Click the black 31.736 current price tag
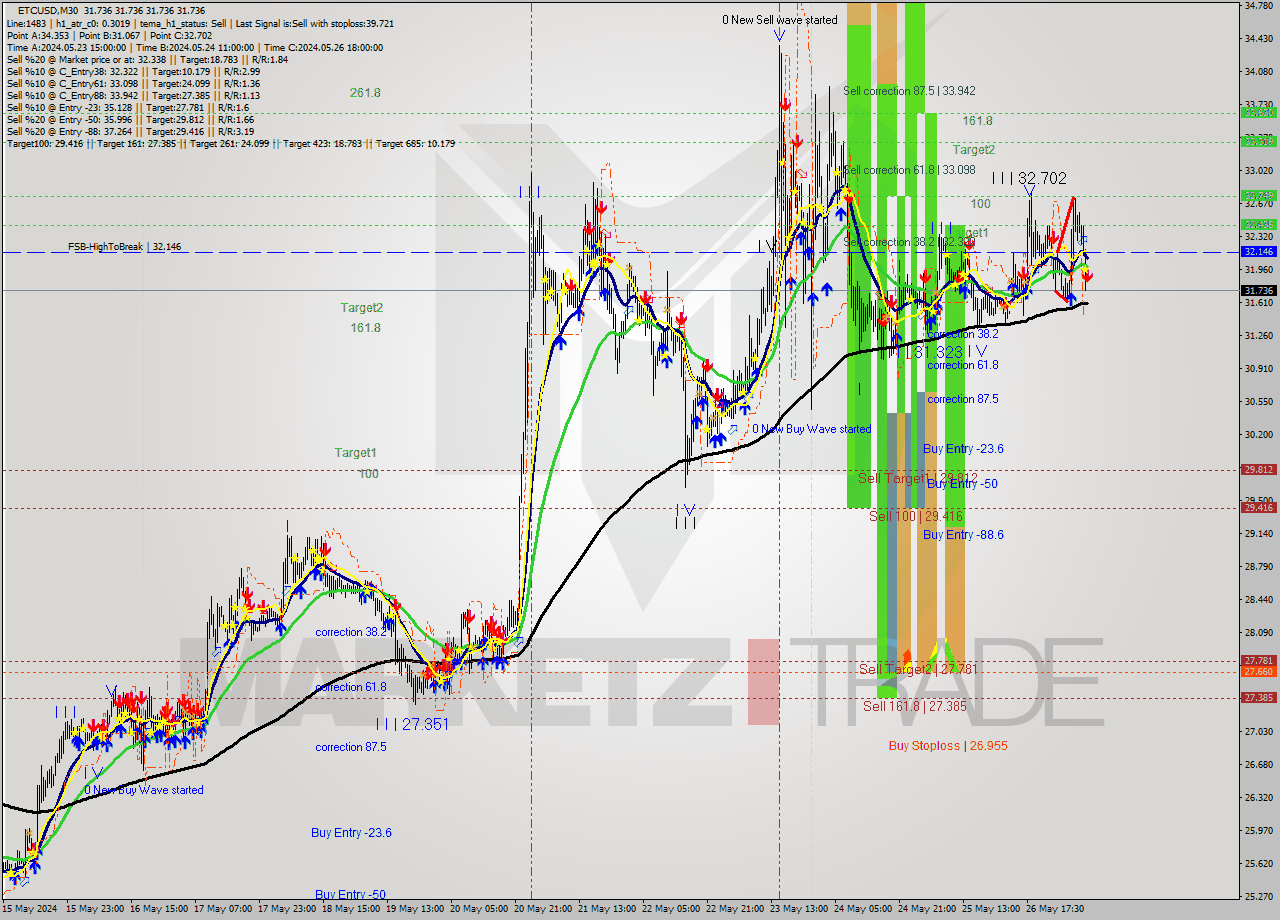 (x=1257, y=291)
